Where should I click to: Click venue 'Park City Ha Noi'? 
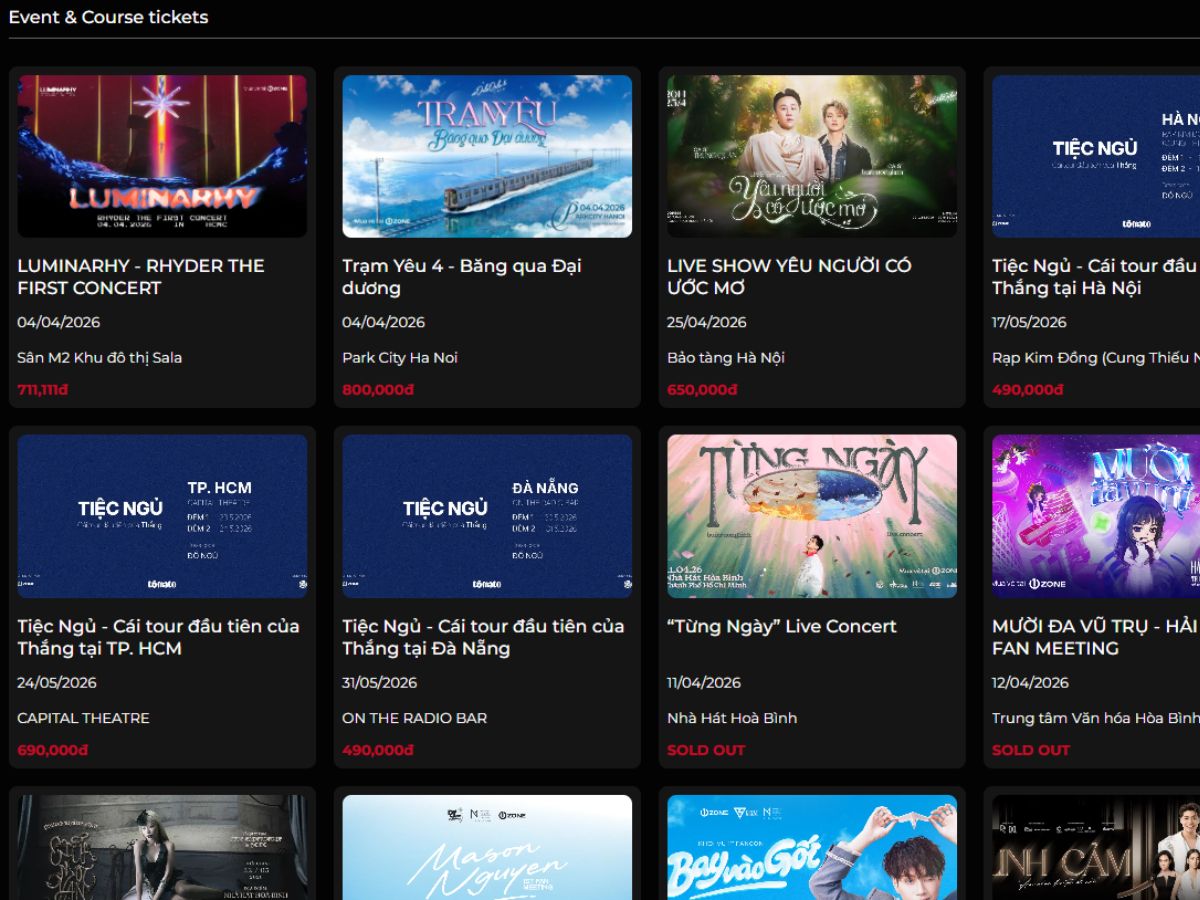(x=400, y=357)
